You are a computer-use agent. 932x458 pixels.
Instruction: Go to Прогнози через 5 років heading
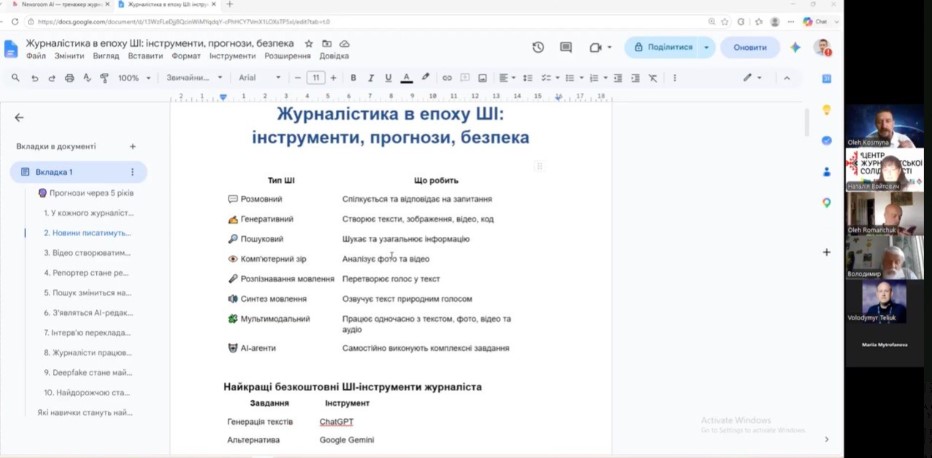86,193
